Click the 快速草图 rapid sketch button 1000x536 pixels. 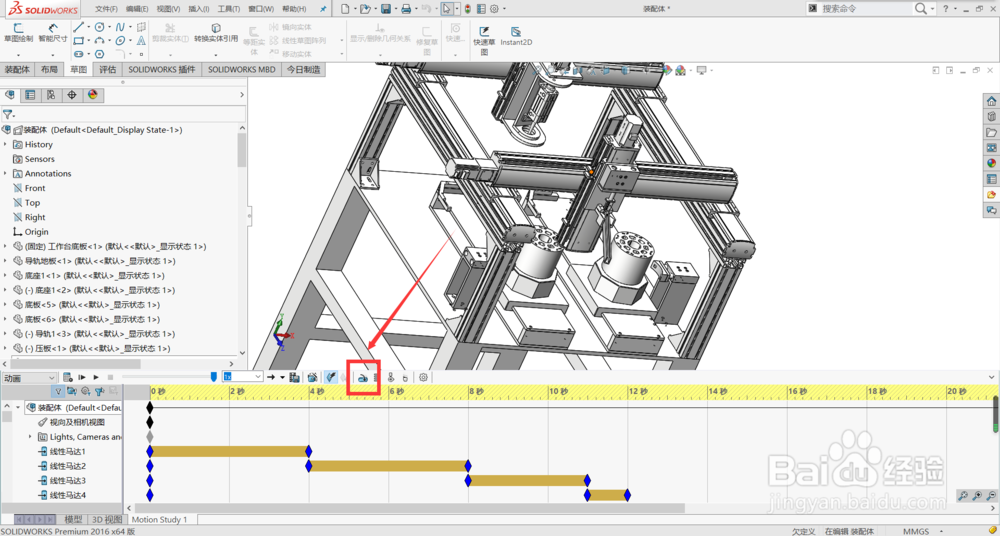tap(485, 41)
